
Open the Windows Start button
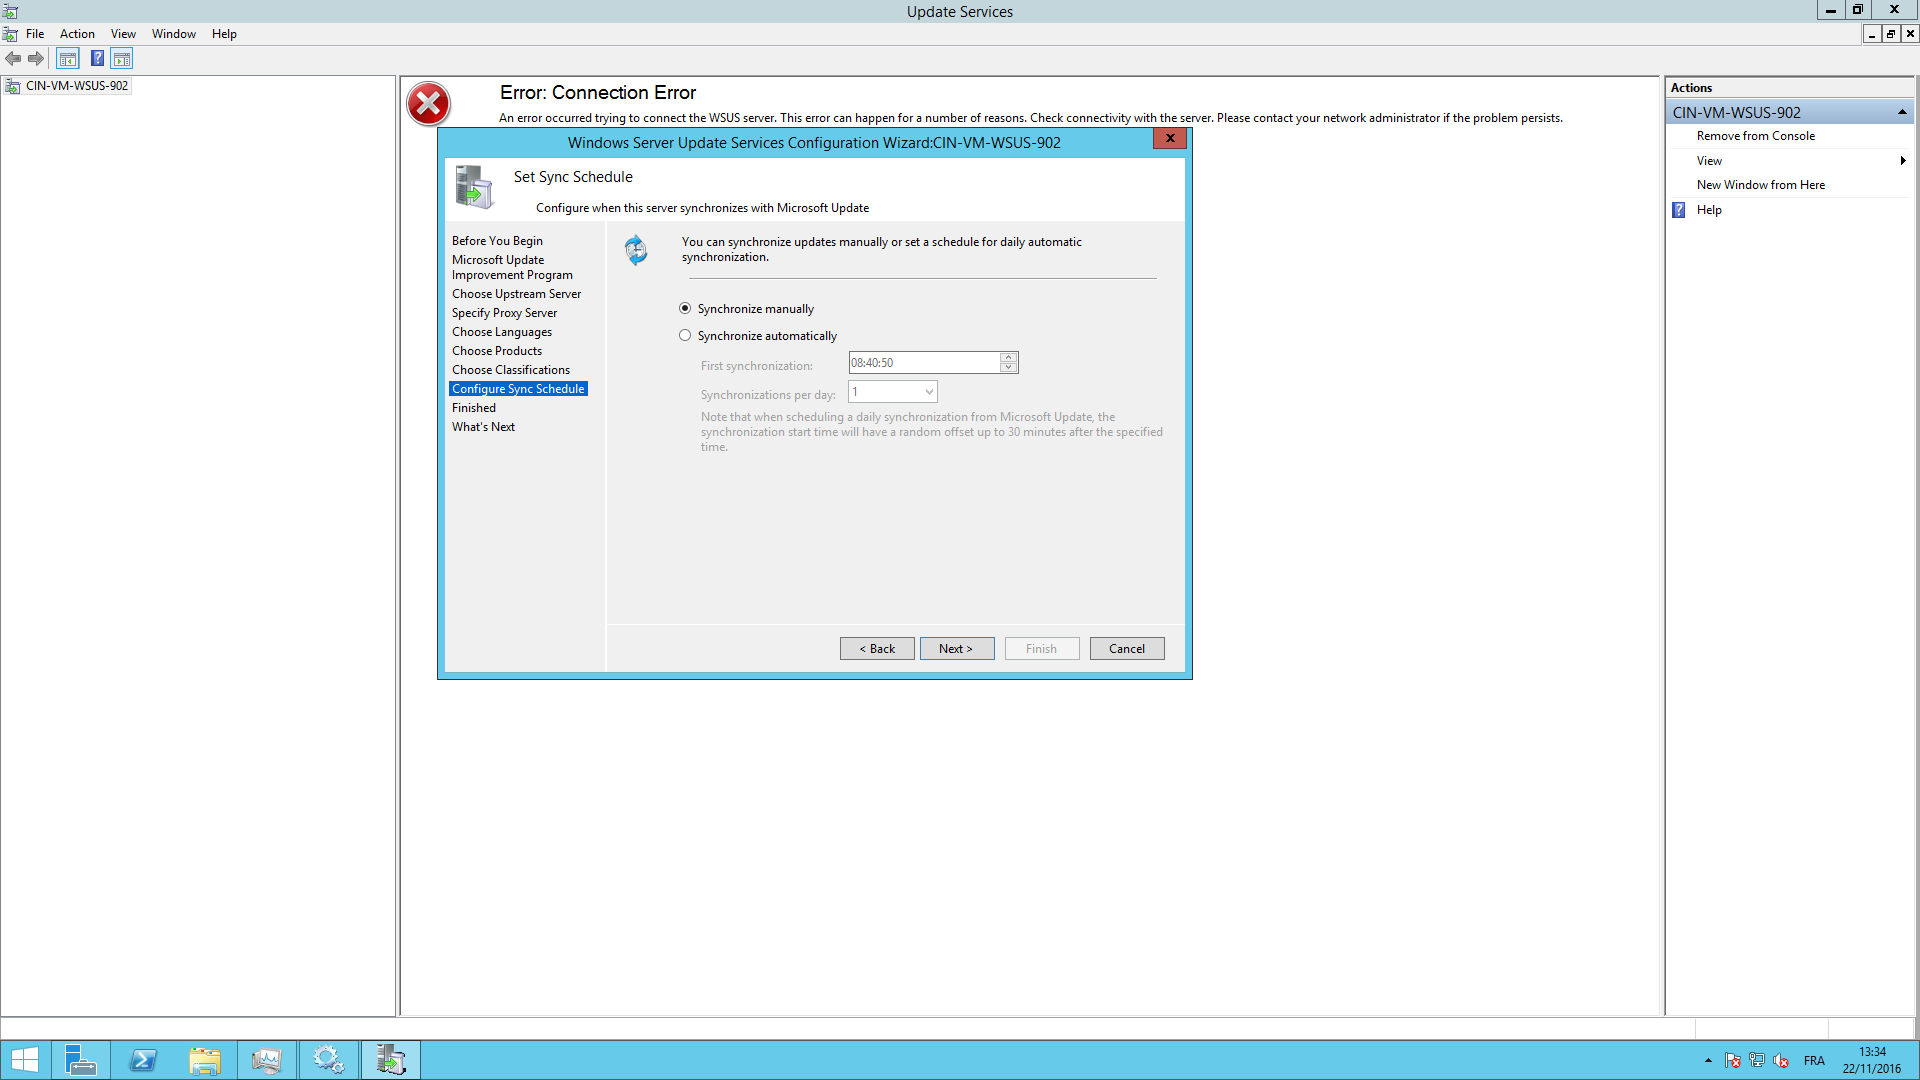24,1060
